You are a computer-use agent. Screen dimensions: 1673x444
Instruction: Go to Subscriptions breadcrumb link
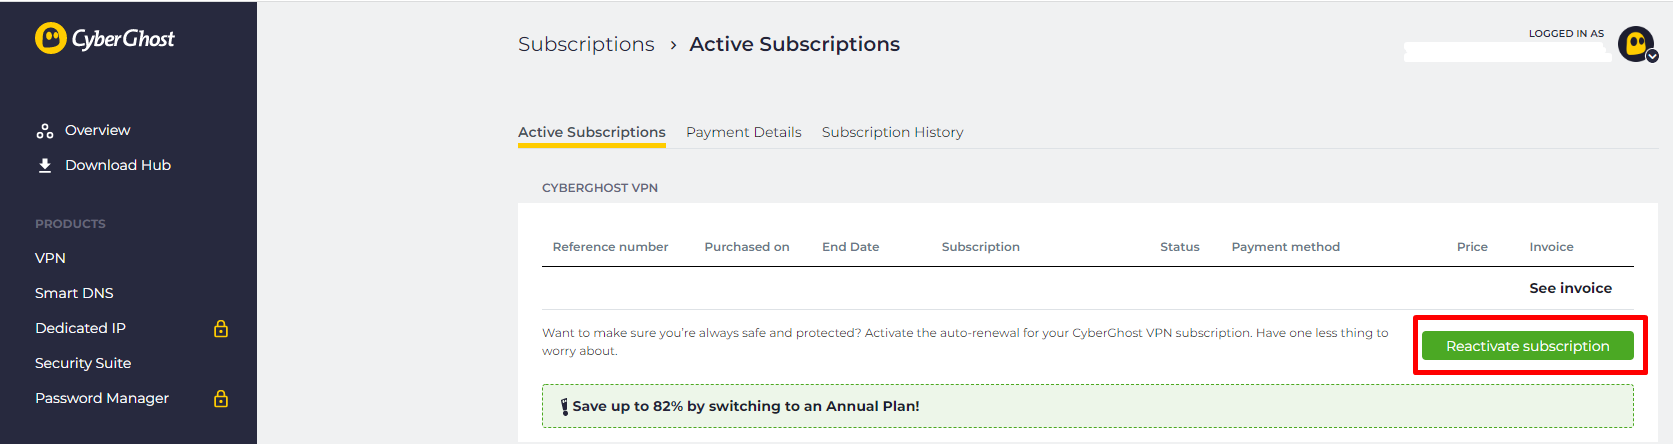click(x=586, y=44)
